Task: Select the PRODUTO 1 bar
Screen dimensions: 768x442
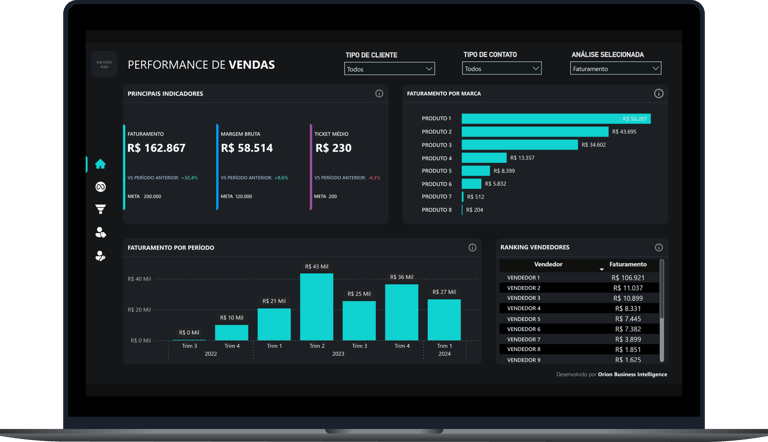Action: pyautogui.click(x=556, y=119)
